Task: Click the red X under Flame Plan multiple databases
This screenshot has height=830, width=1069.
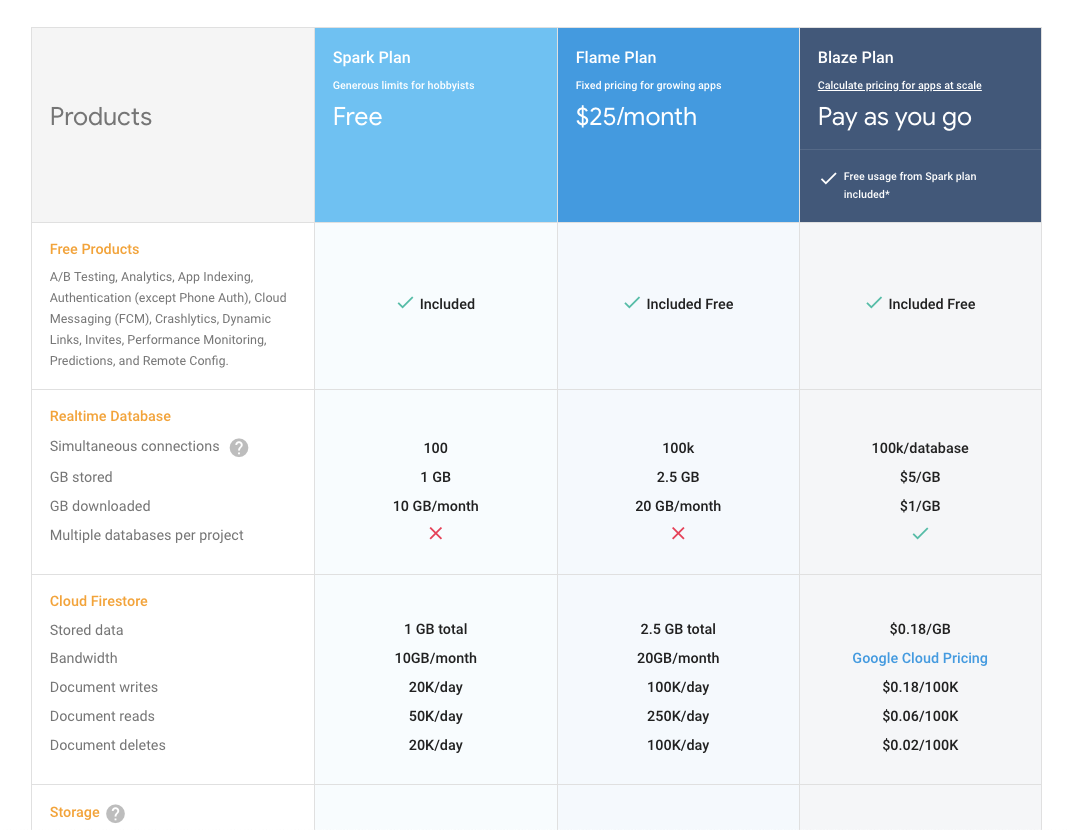Action: (678, 533)
